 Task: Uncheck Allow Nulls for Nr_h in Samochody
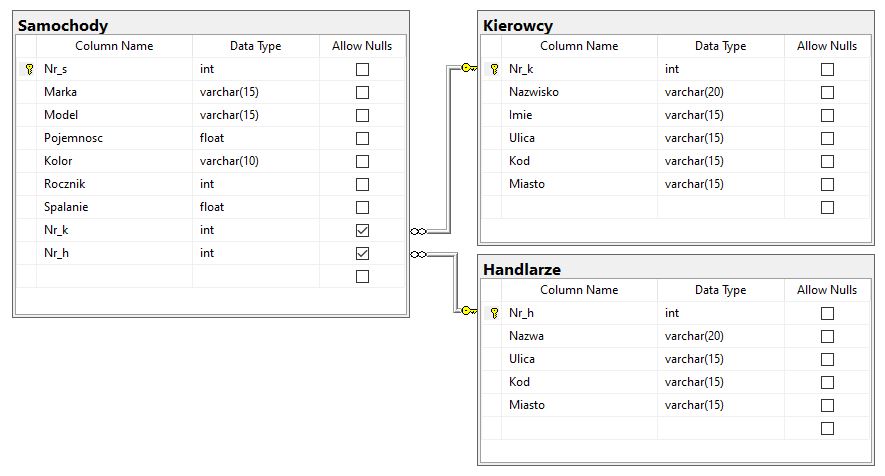pyautogui.click(x=362, y=253)
